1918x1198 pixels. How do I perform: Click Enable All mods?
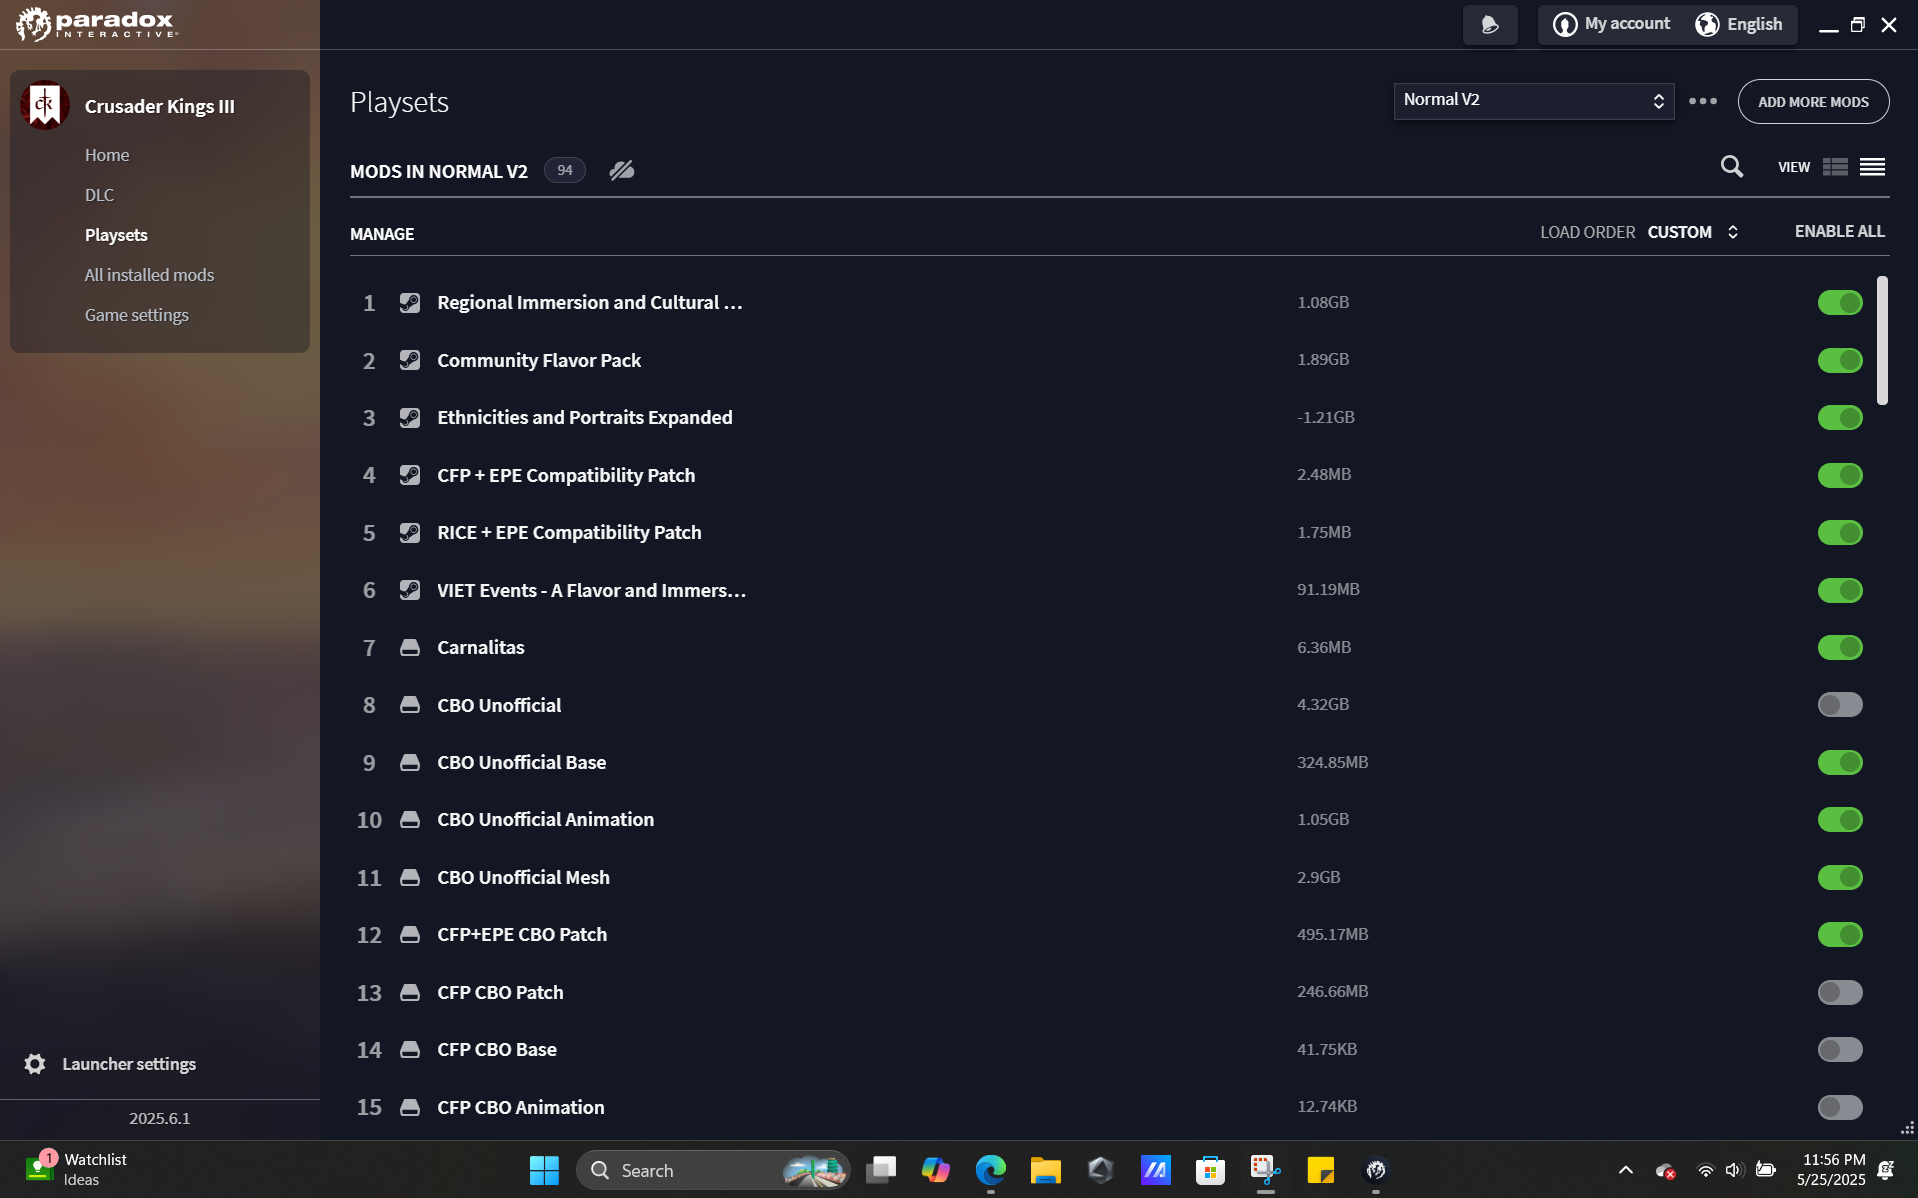point(1839,231)
